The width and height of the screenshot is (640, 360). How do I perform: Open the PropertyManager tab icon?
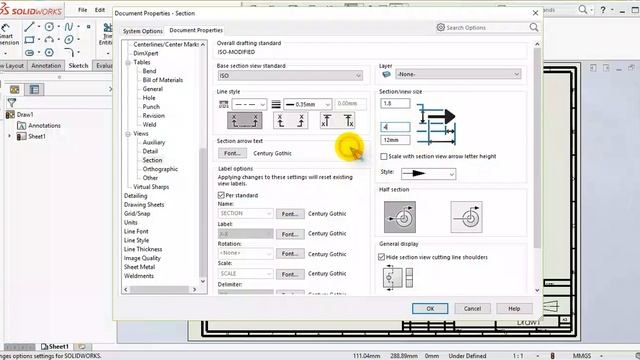(35, 89)
